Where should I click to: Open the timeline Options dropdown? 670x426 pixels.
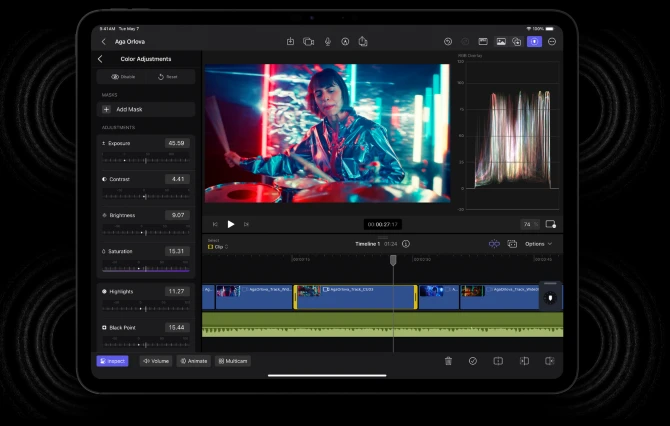[538, 244]
